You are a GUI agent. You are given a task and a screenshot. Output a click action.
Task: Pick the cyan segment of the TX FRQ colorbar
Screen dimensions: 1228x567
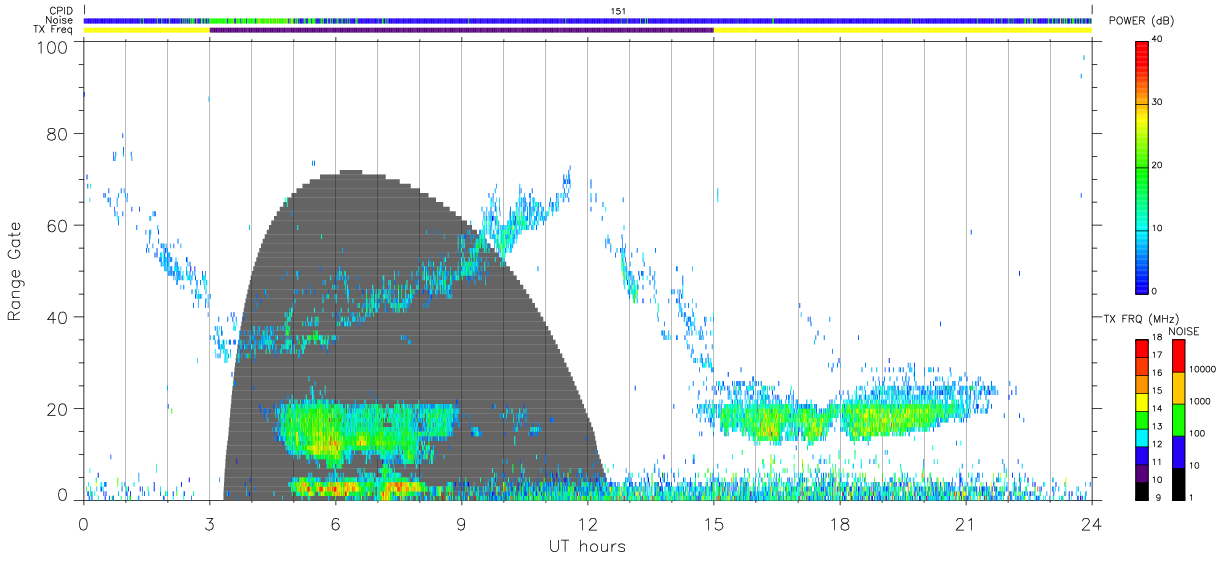pyautogui.click(x=1141, y=436)
